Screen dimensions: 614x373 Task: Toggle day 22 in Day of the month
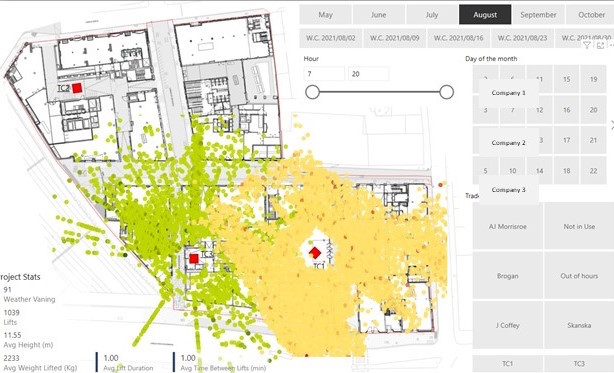(593, 171)
